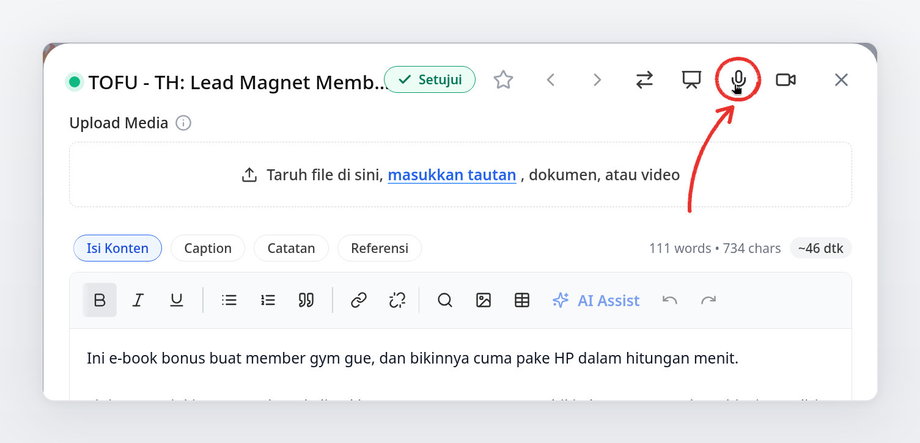Screen dimensions: 920x443
Task: Open AI Assist
Action: [596, 300]
